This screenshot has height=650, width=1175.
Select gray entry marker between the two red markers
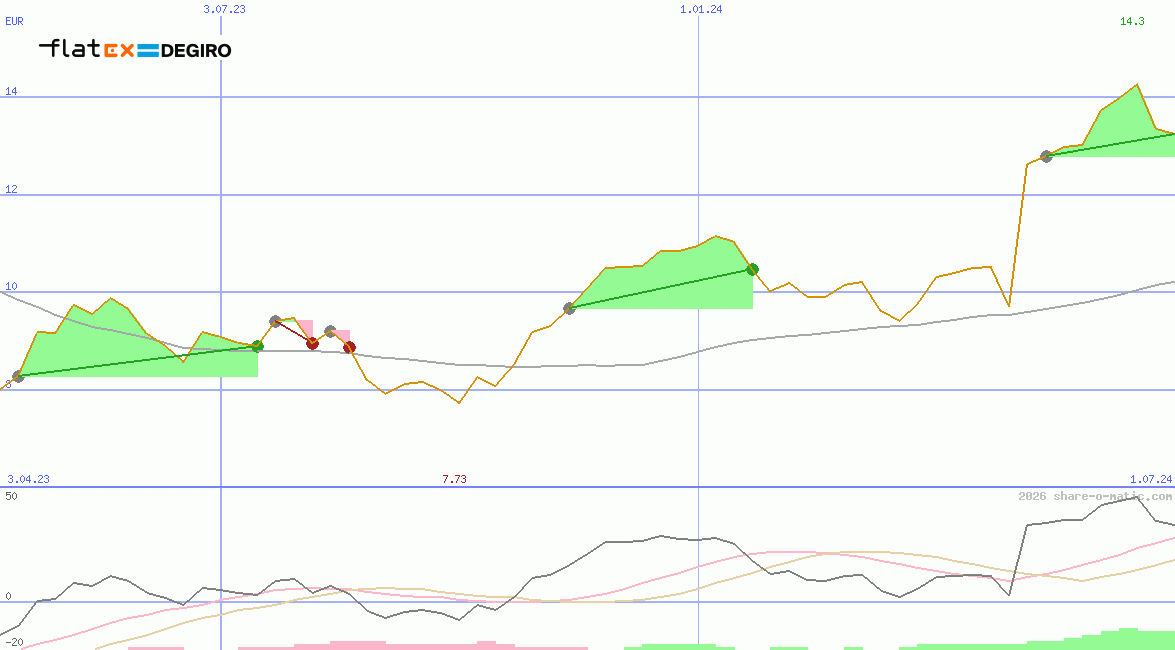coord(330,331)
